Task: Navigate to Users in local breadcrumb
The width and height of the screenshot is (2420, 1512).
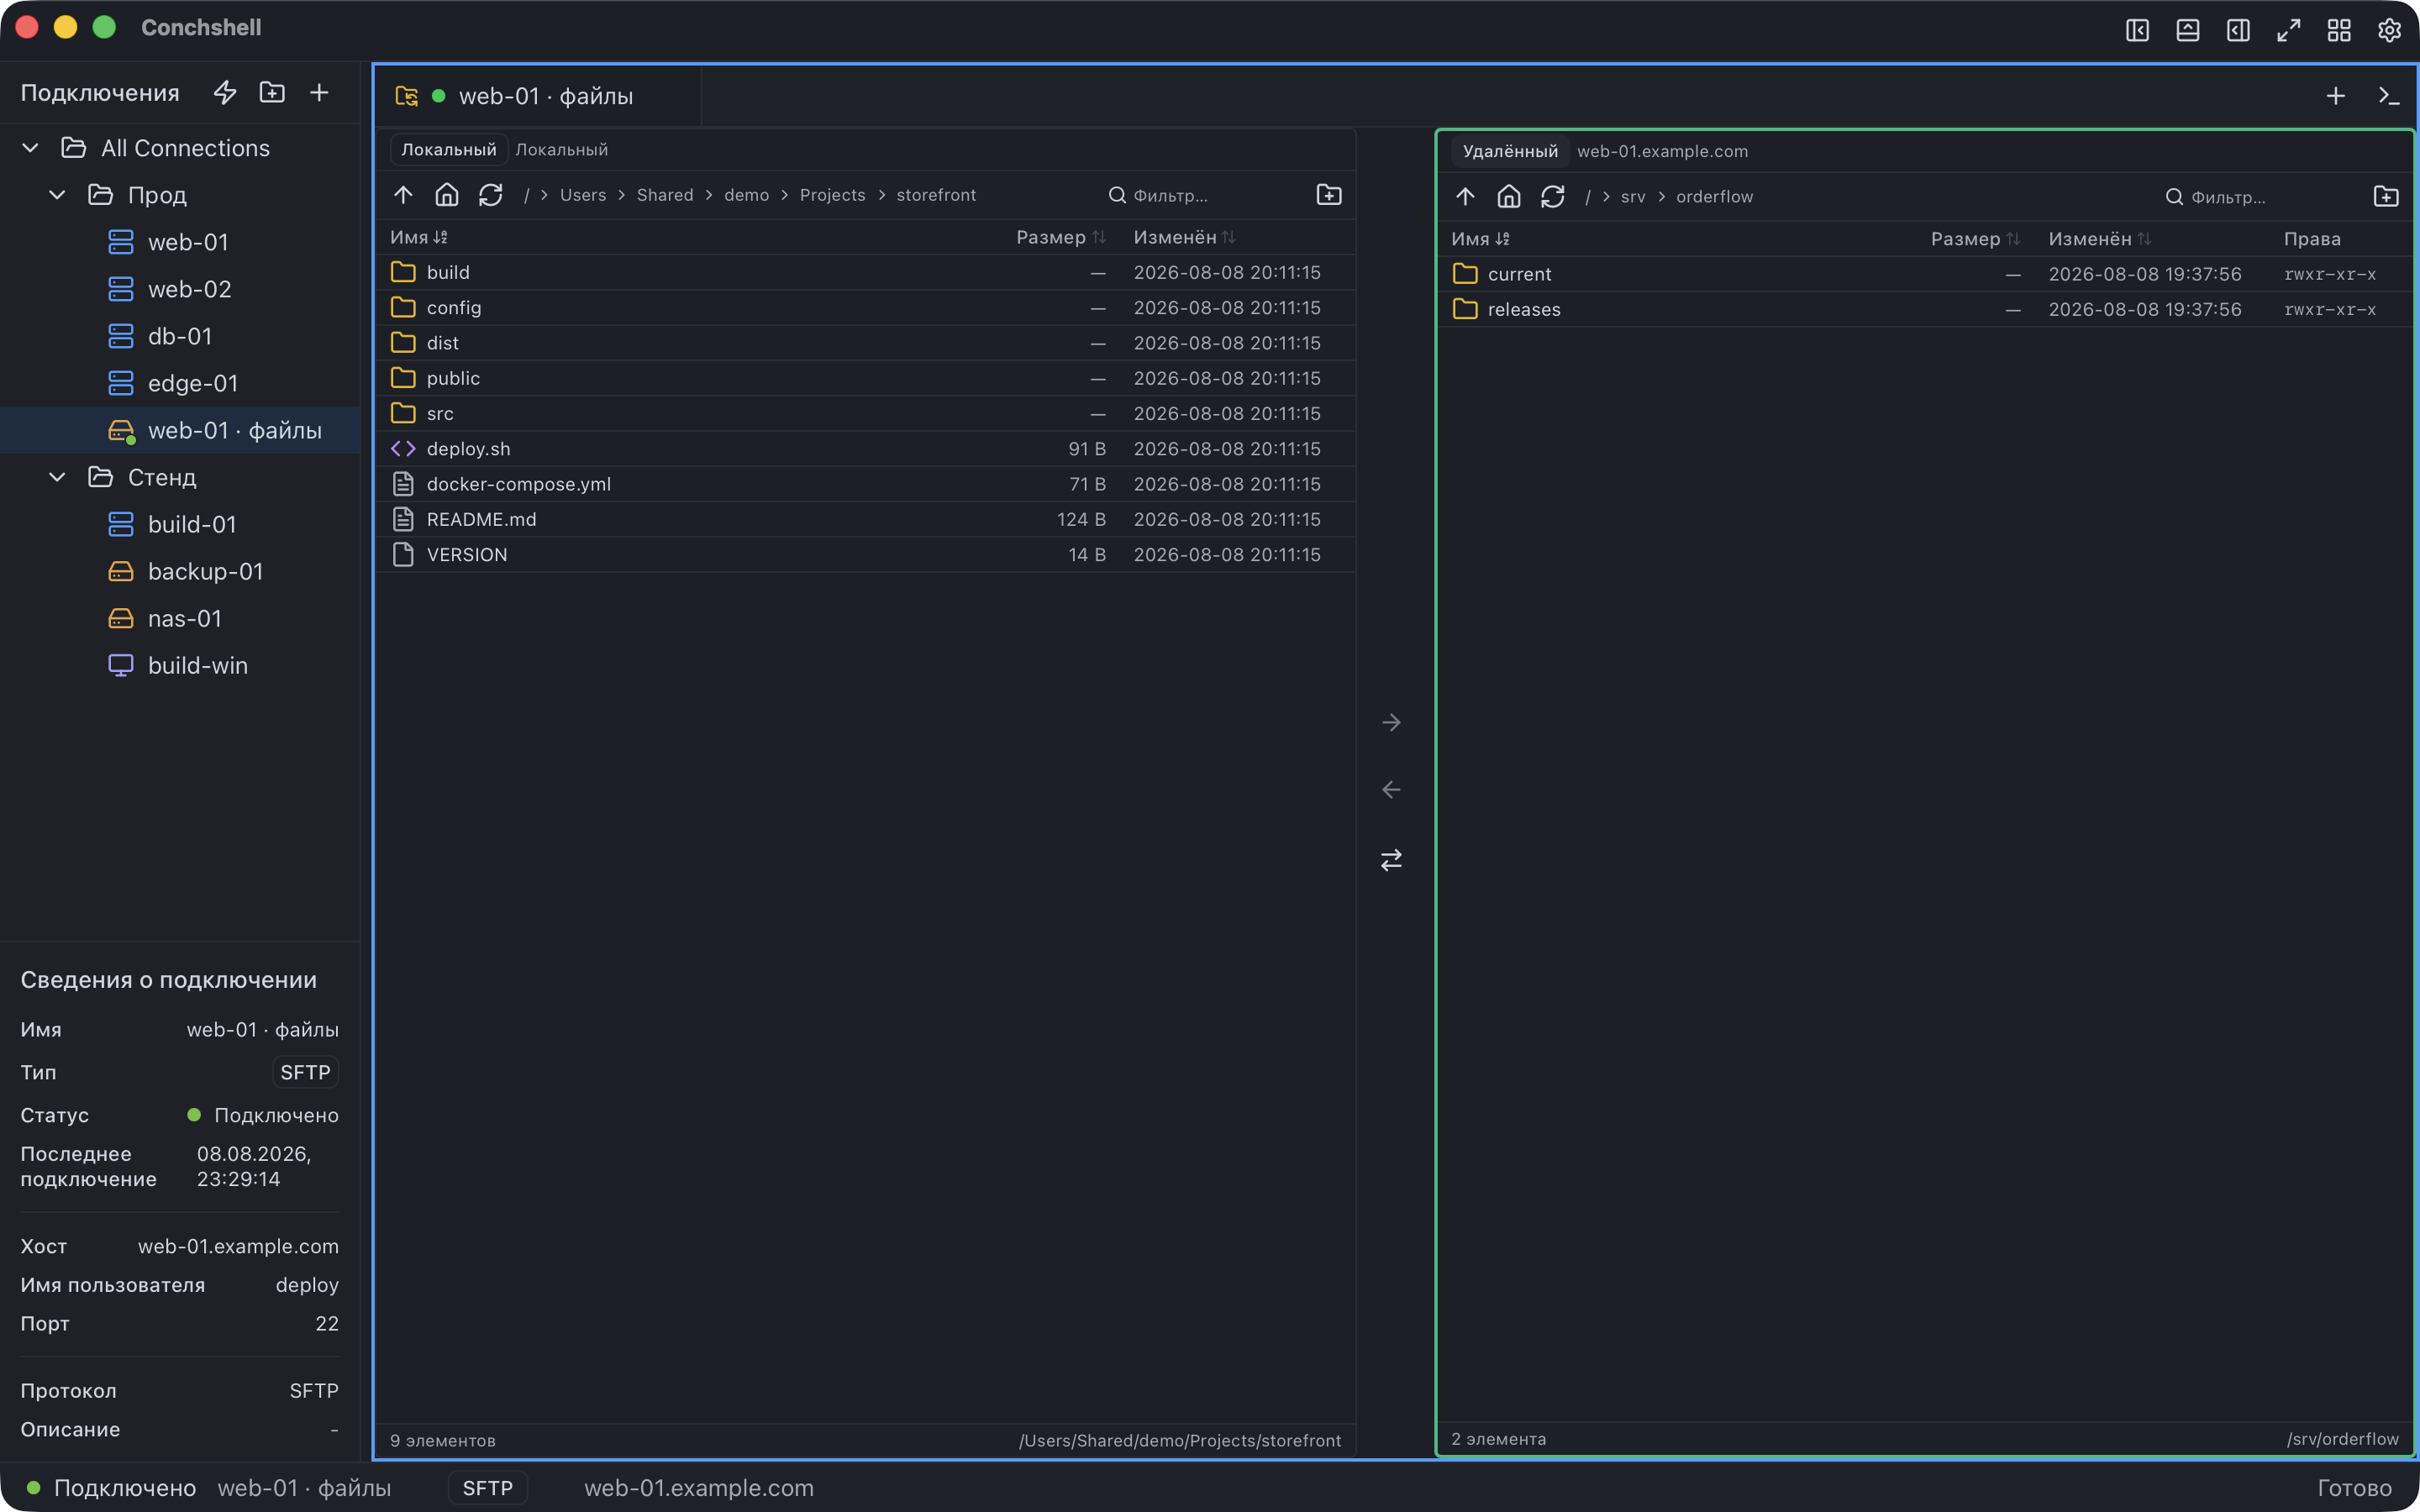Action: pyautogui.click(x=583, y=195)
